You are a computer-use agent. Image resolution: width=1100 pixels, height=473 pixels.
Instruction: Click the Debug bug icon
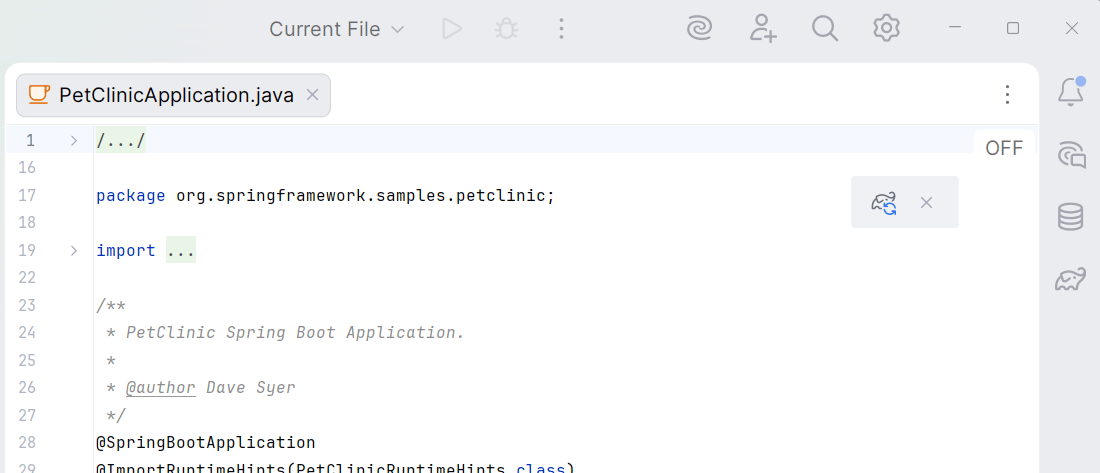pos(506,29)
